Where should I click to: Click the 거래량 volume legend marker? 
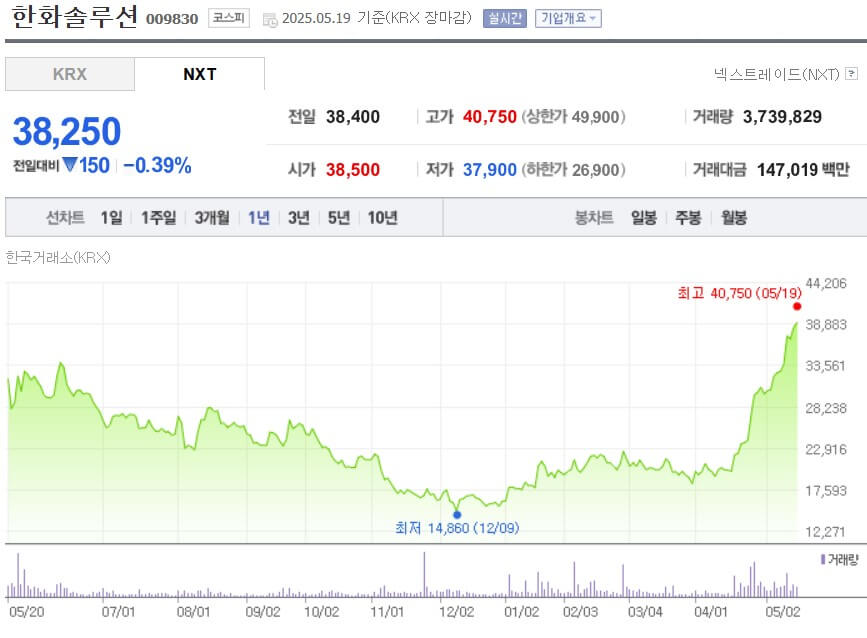(823, 559)
